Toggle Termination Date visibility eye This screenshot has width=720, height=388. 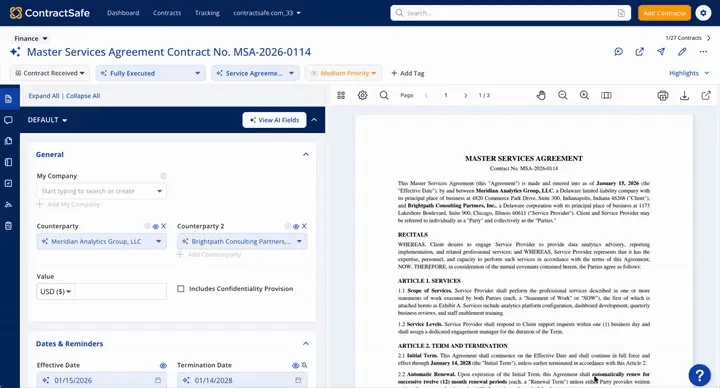(295, 366)
